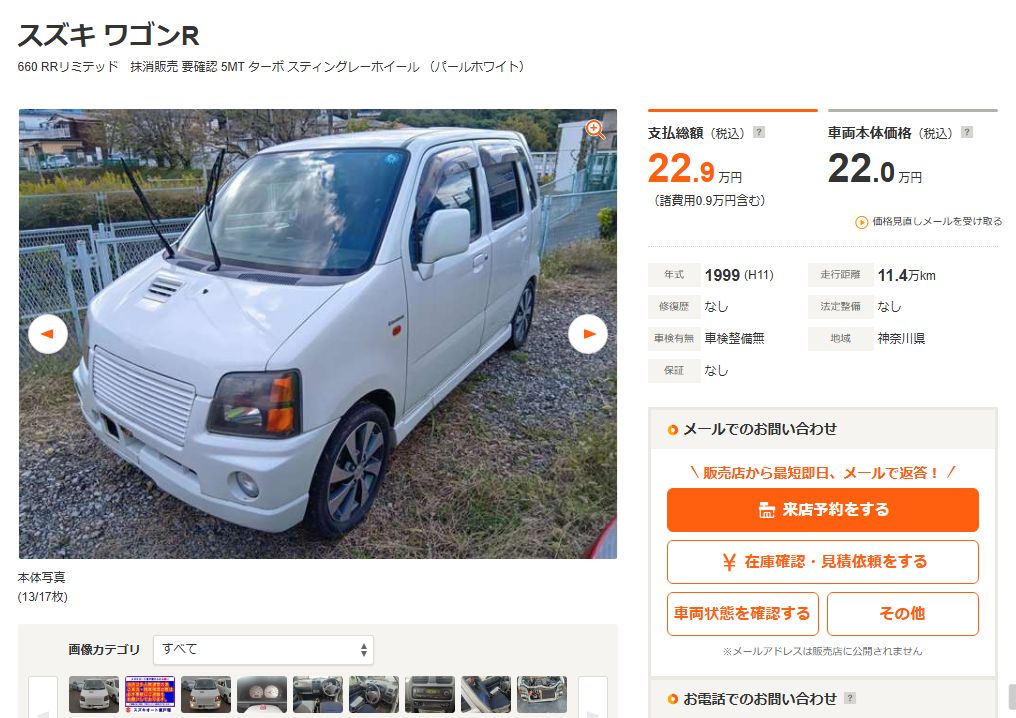Open help icon next to 支払総額

pos(759,132)
